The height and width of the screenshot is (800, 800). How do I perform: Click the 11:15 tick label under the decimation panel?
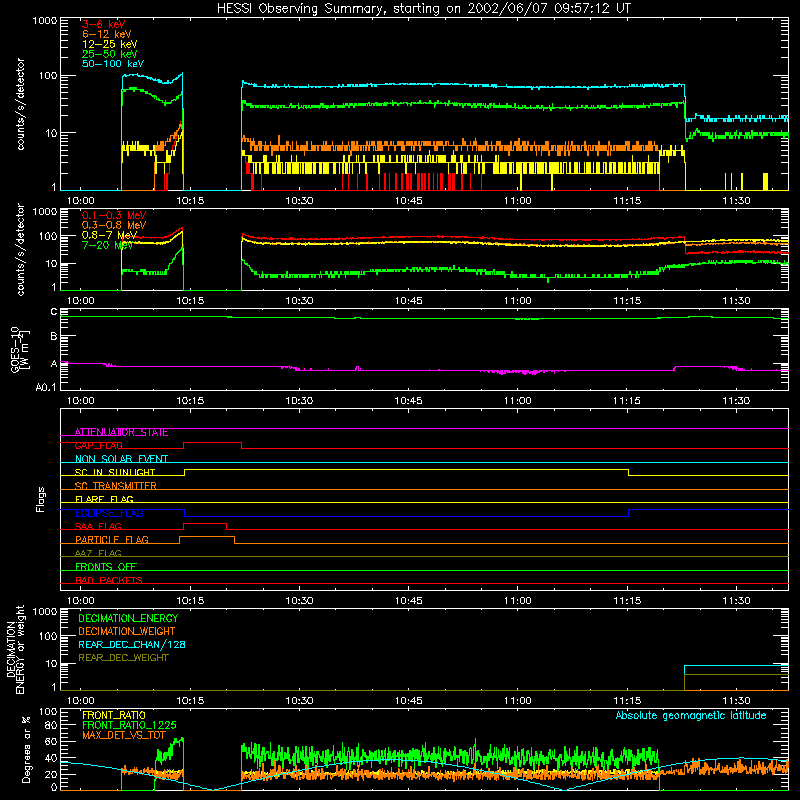627,701
